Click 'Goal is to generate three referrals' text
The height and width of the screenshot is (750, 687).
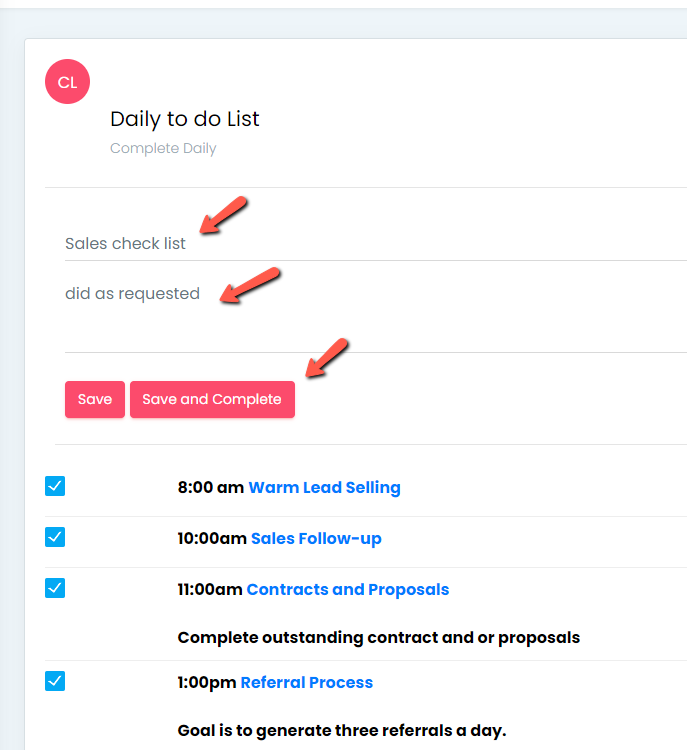click(x=316, y=730)
